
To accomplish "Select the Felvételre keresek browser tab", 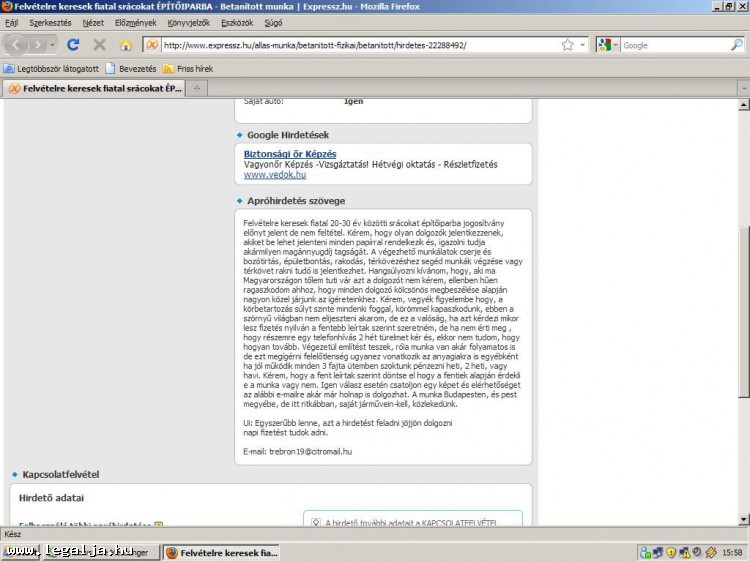I will (95, 88).
